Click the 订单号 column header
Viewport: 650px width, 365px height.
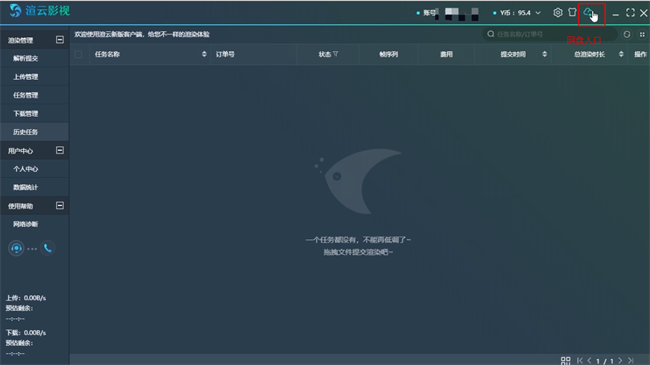point(225,54)
